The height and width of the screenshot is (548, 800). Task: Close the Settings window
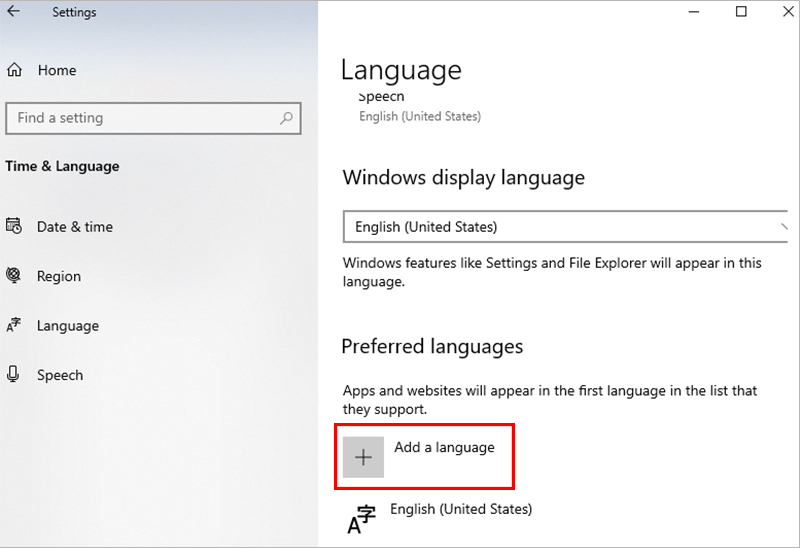point(788,11)
